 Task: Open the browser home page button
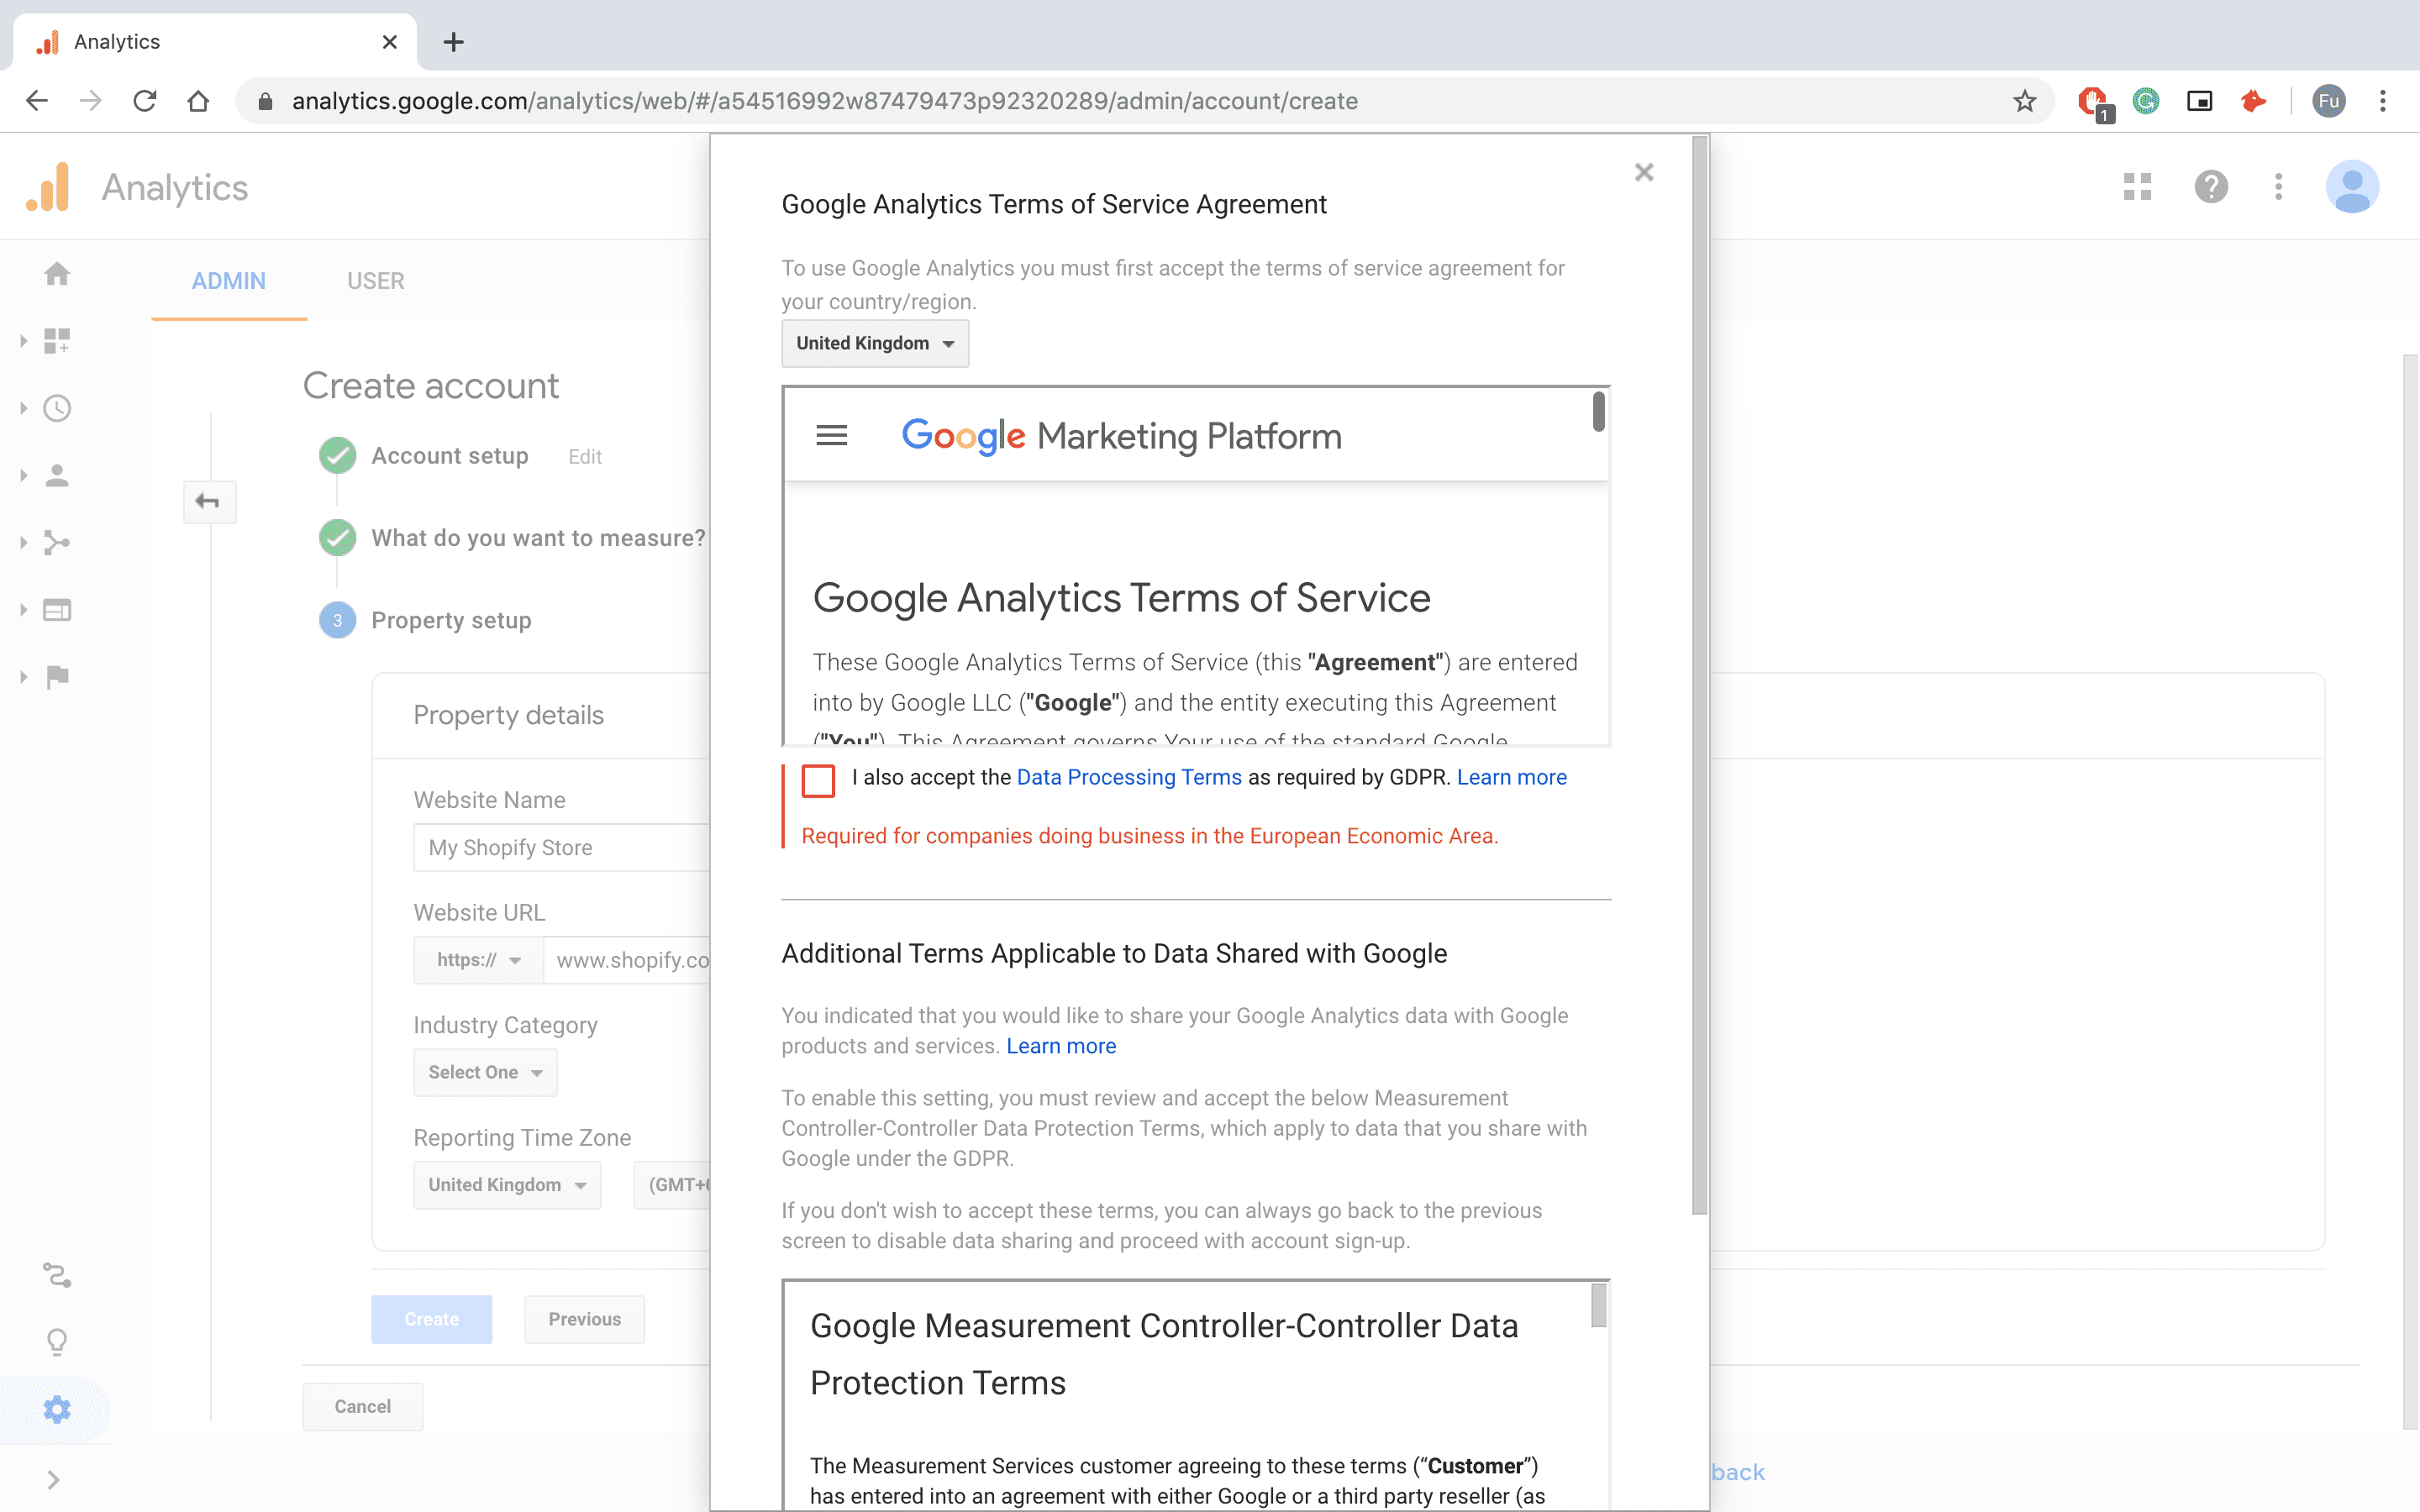(x=198, y=101)
